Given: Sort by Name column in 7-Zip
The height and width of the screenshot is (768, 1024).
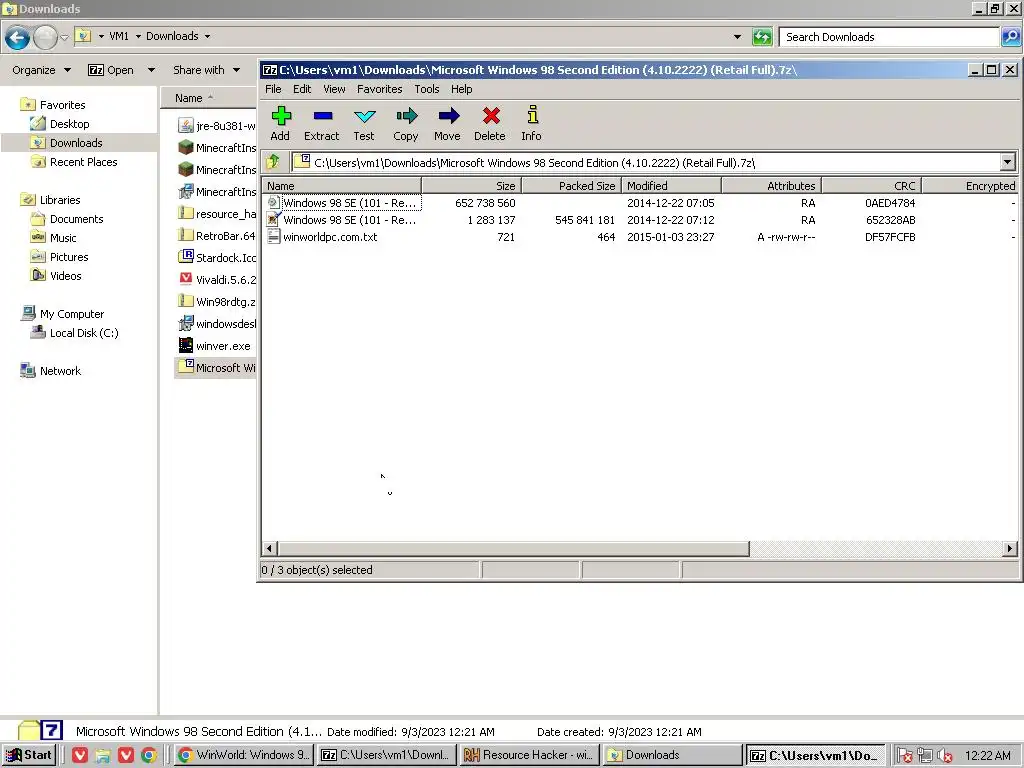Looking at the screenshot, I should coord(342,186).
